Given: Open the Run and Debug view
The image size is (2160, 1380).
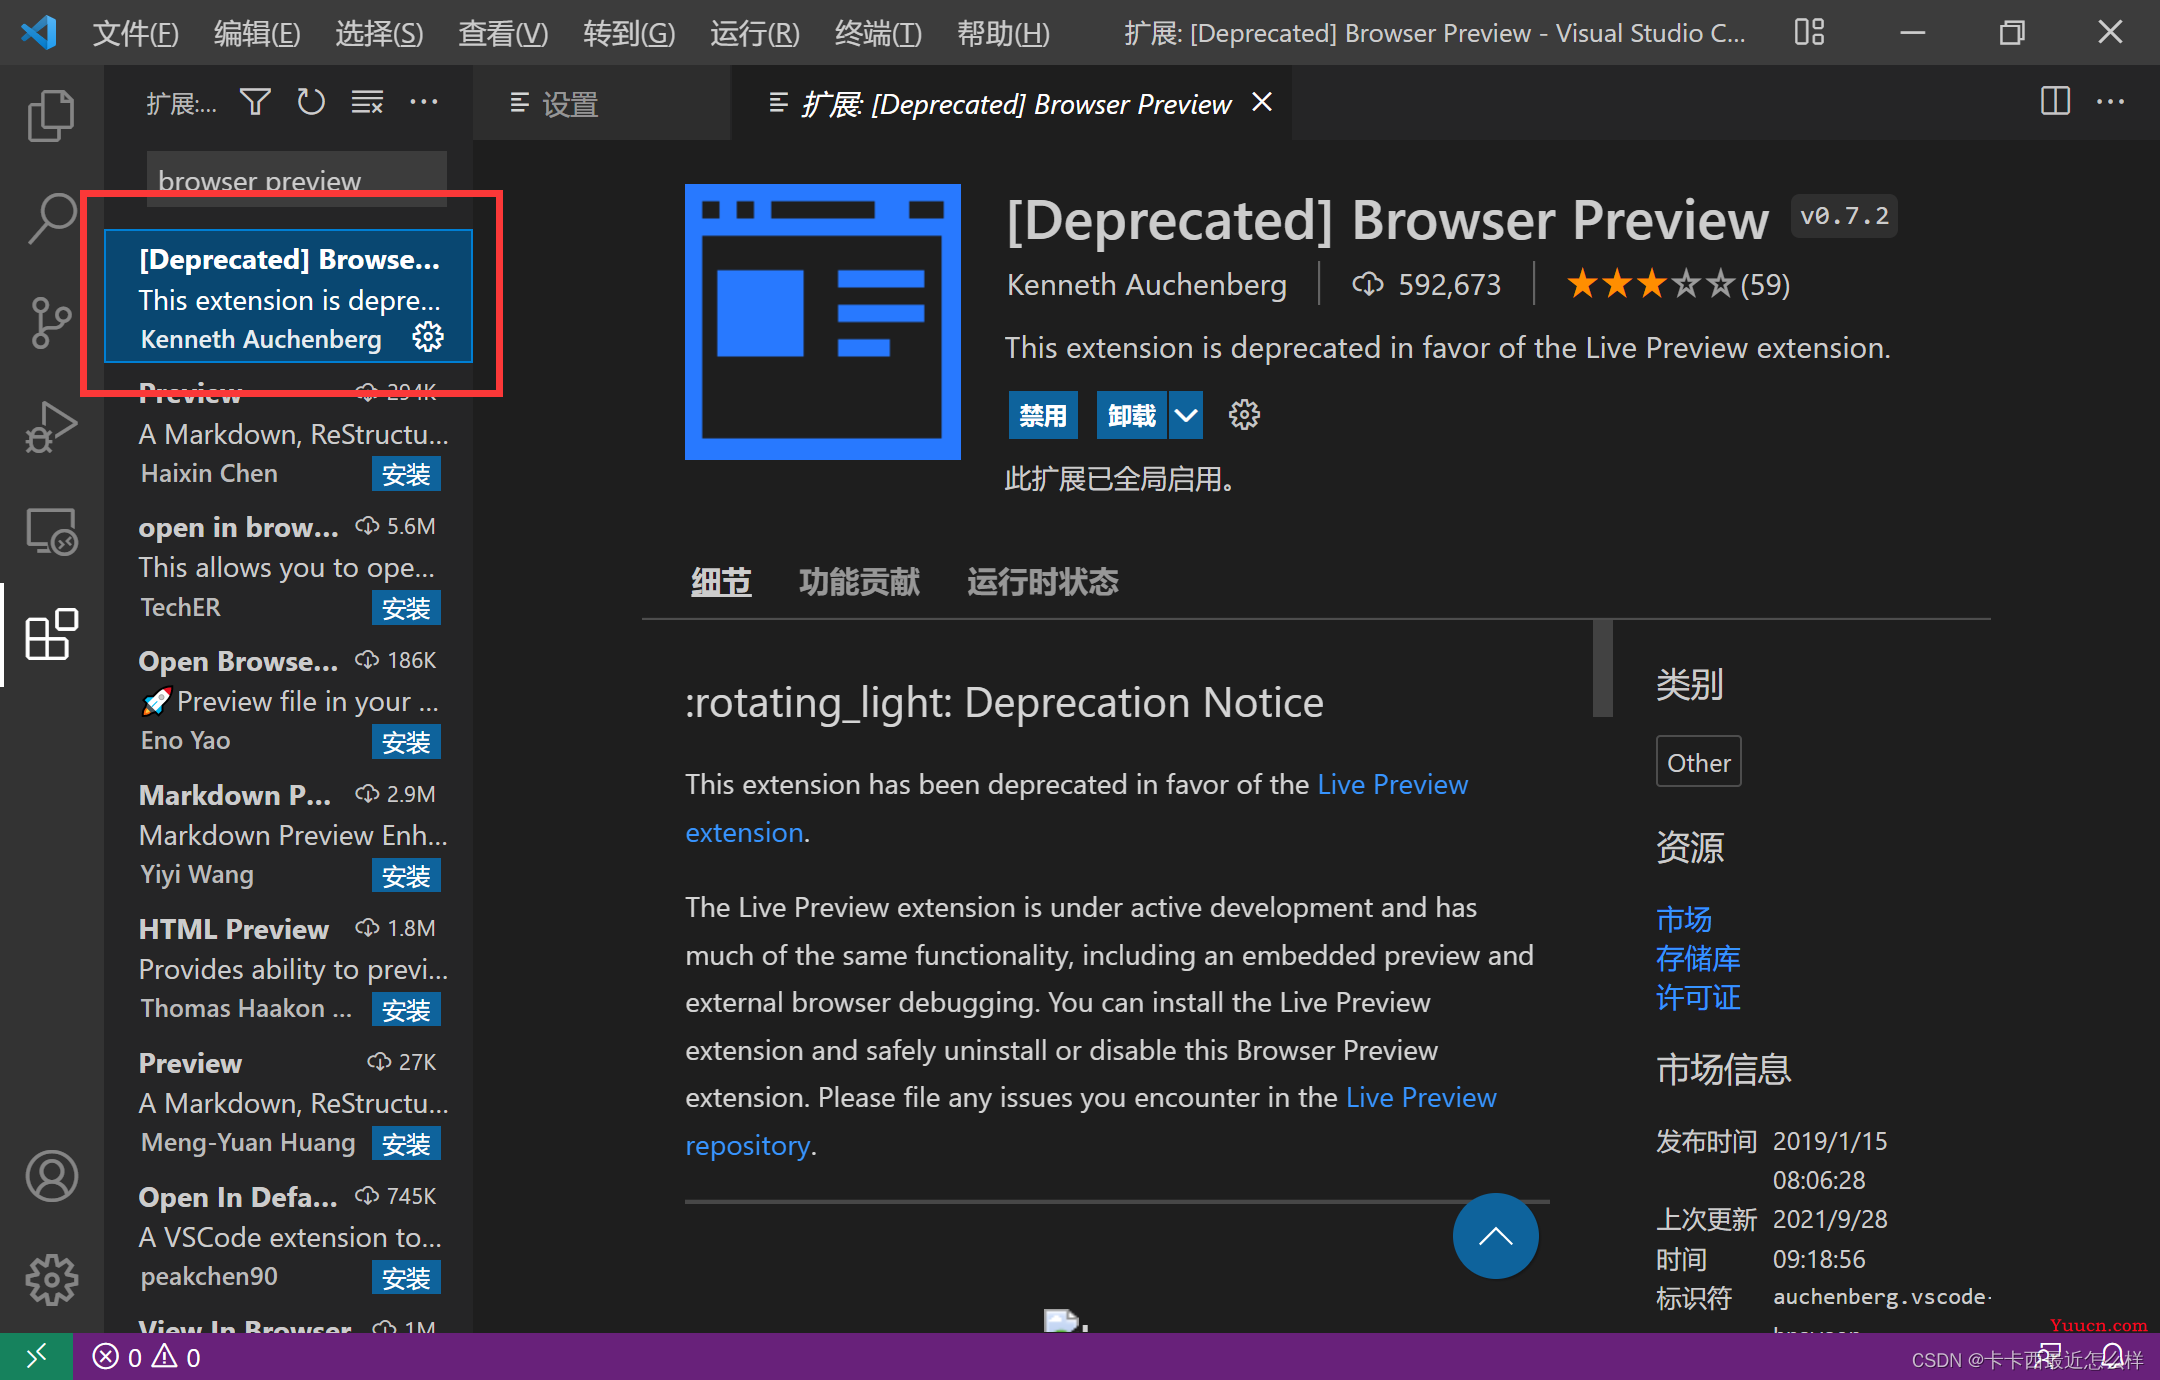Looking at the screenshot, I should click(51, 426).
